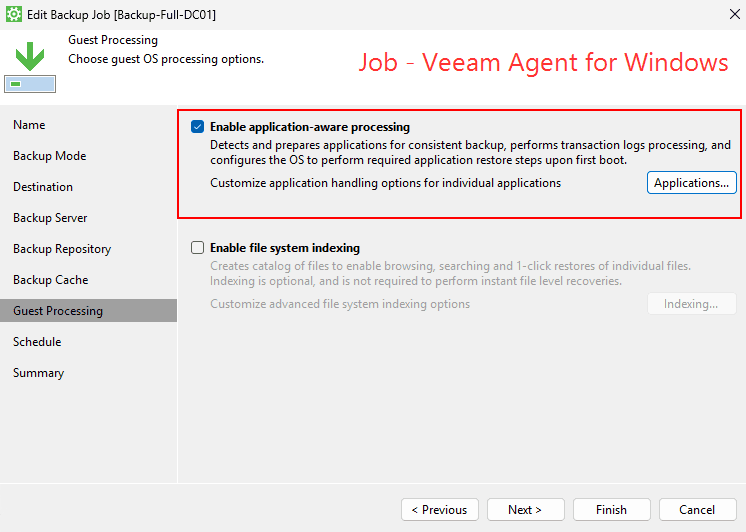Viewport: 746px width, 532px height.
Task: Close the Edit Backup Job window
Action: click(x=735, y=14)
